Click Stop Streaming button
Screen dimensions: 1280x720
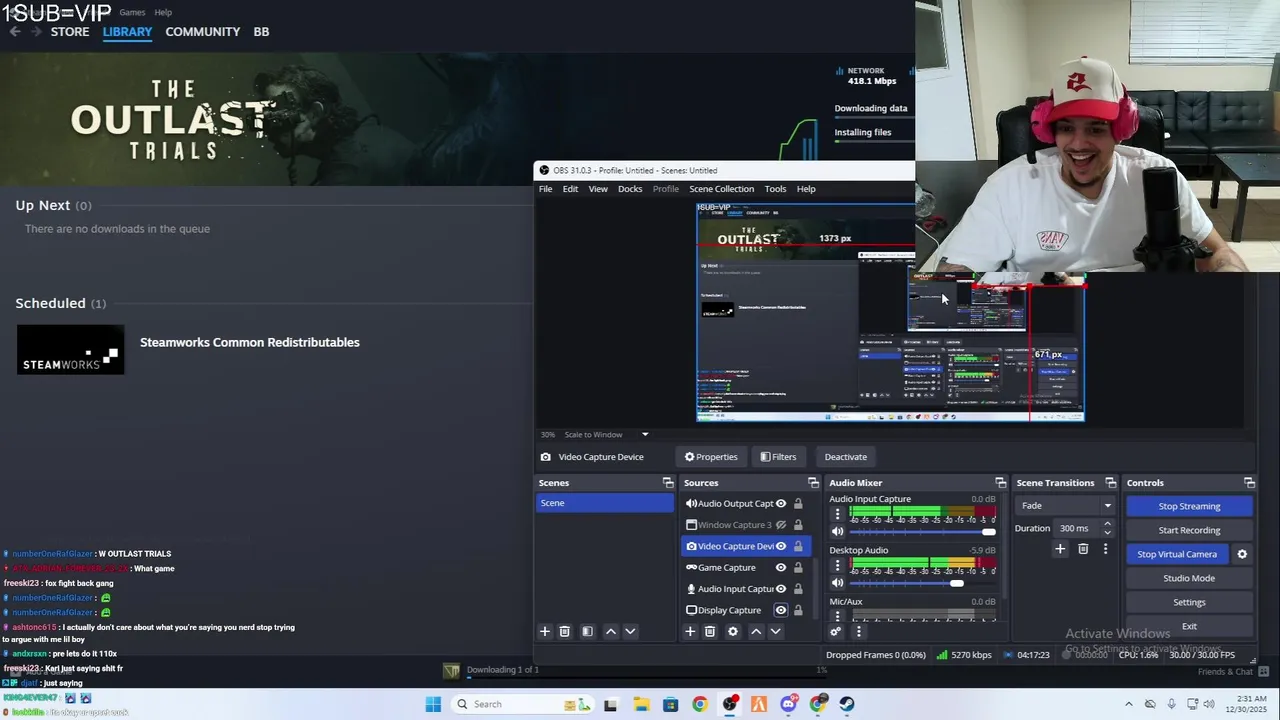point(1189,506)
